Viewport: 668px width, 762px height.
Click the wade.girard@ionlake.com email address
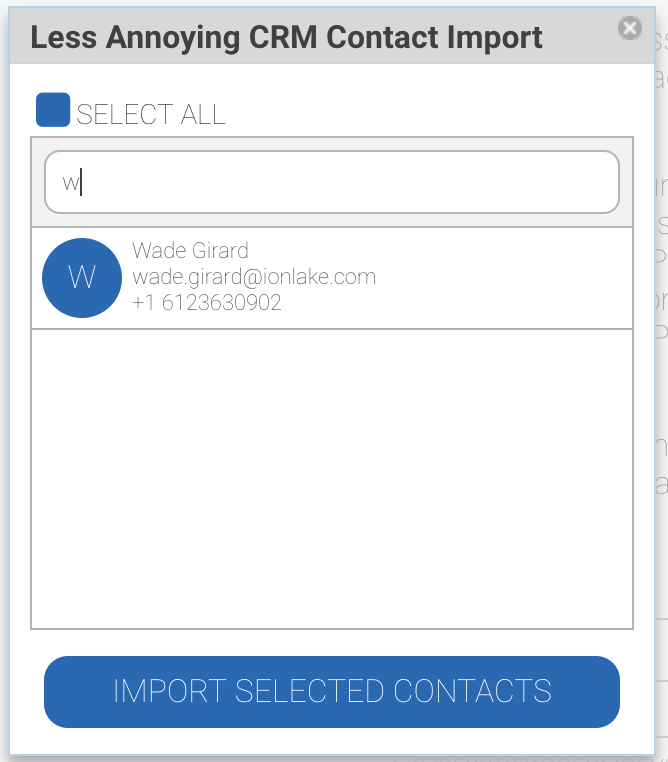(254, 276)
